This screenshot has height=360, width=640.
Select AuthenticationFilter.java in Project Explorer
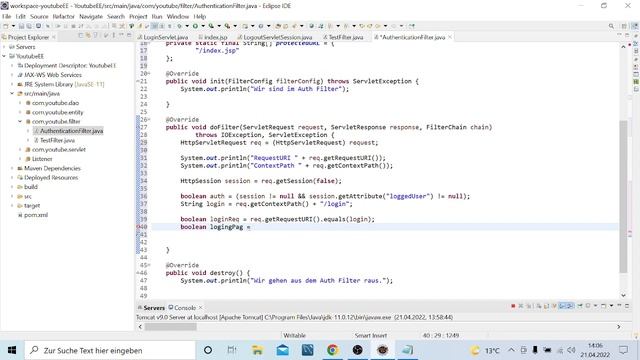68,131
